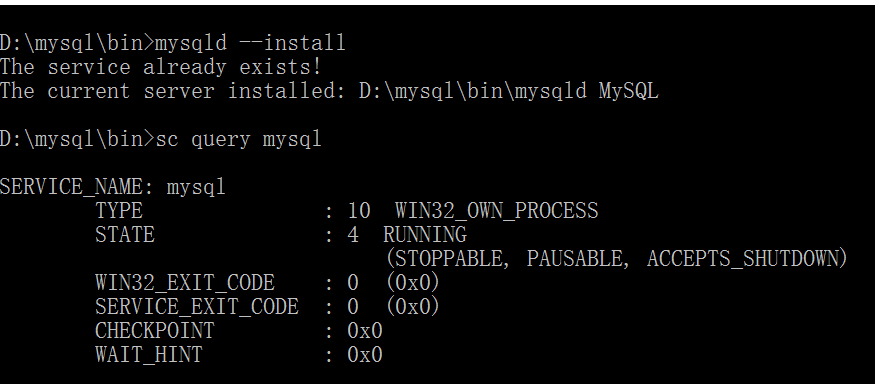Click the WAIT_HINT value '0x0'
875x384 pixels.
[365, 355]
